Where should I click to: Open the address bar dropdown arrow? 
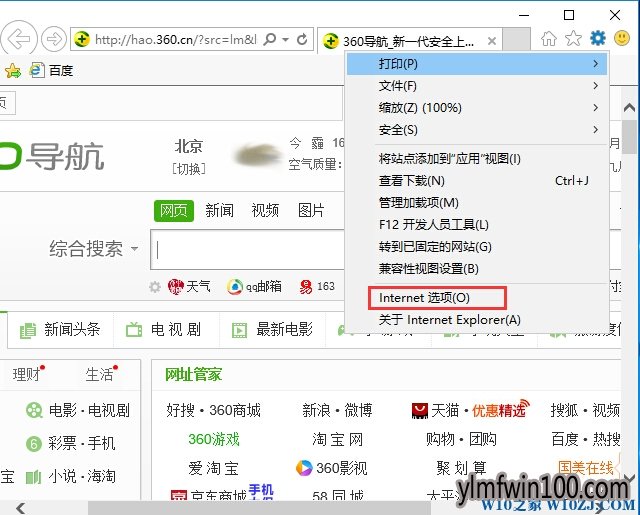point(286,40)
